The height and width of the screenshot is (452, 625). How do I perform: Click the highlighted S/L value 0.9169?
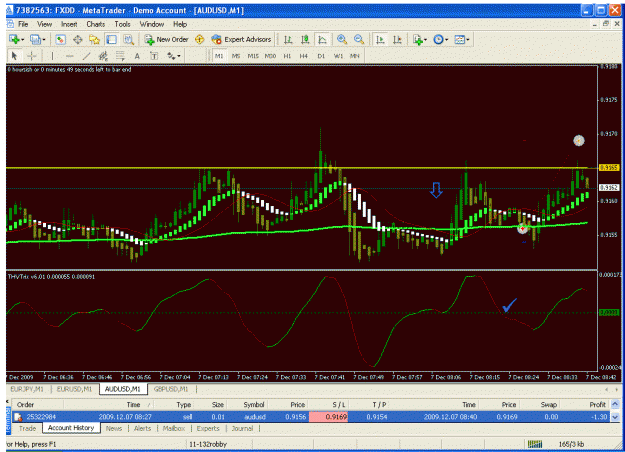(328, 417)
